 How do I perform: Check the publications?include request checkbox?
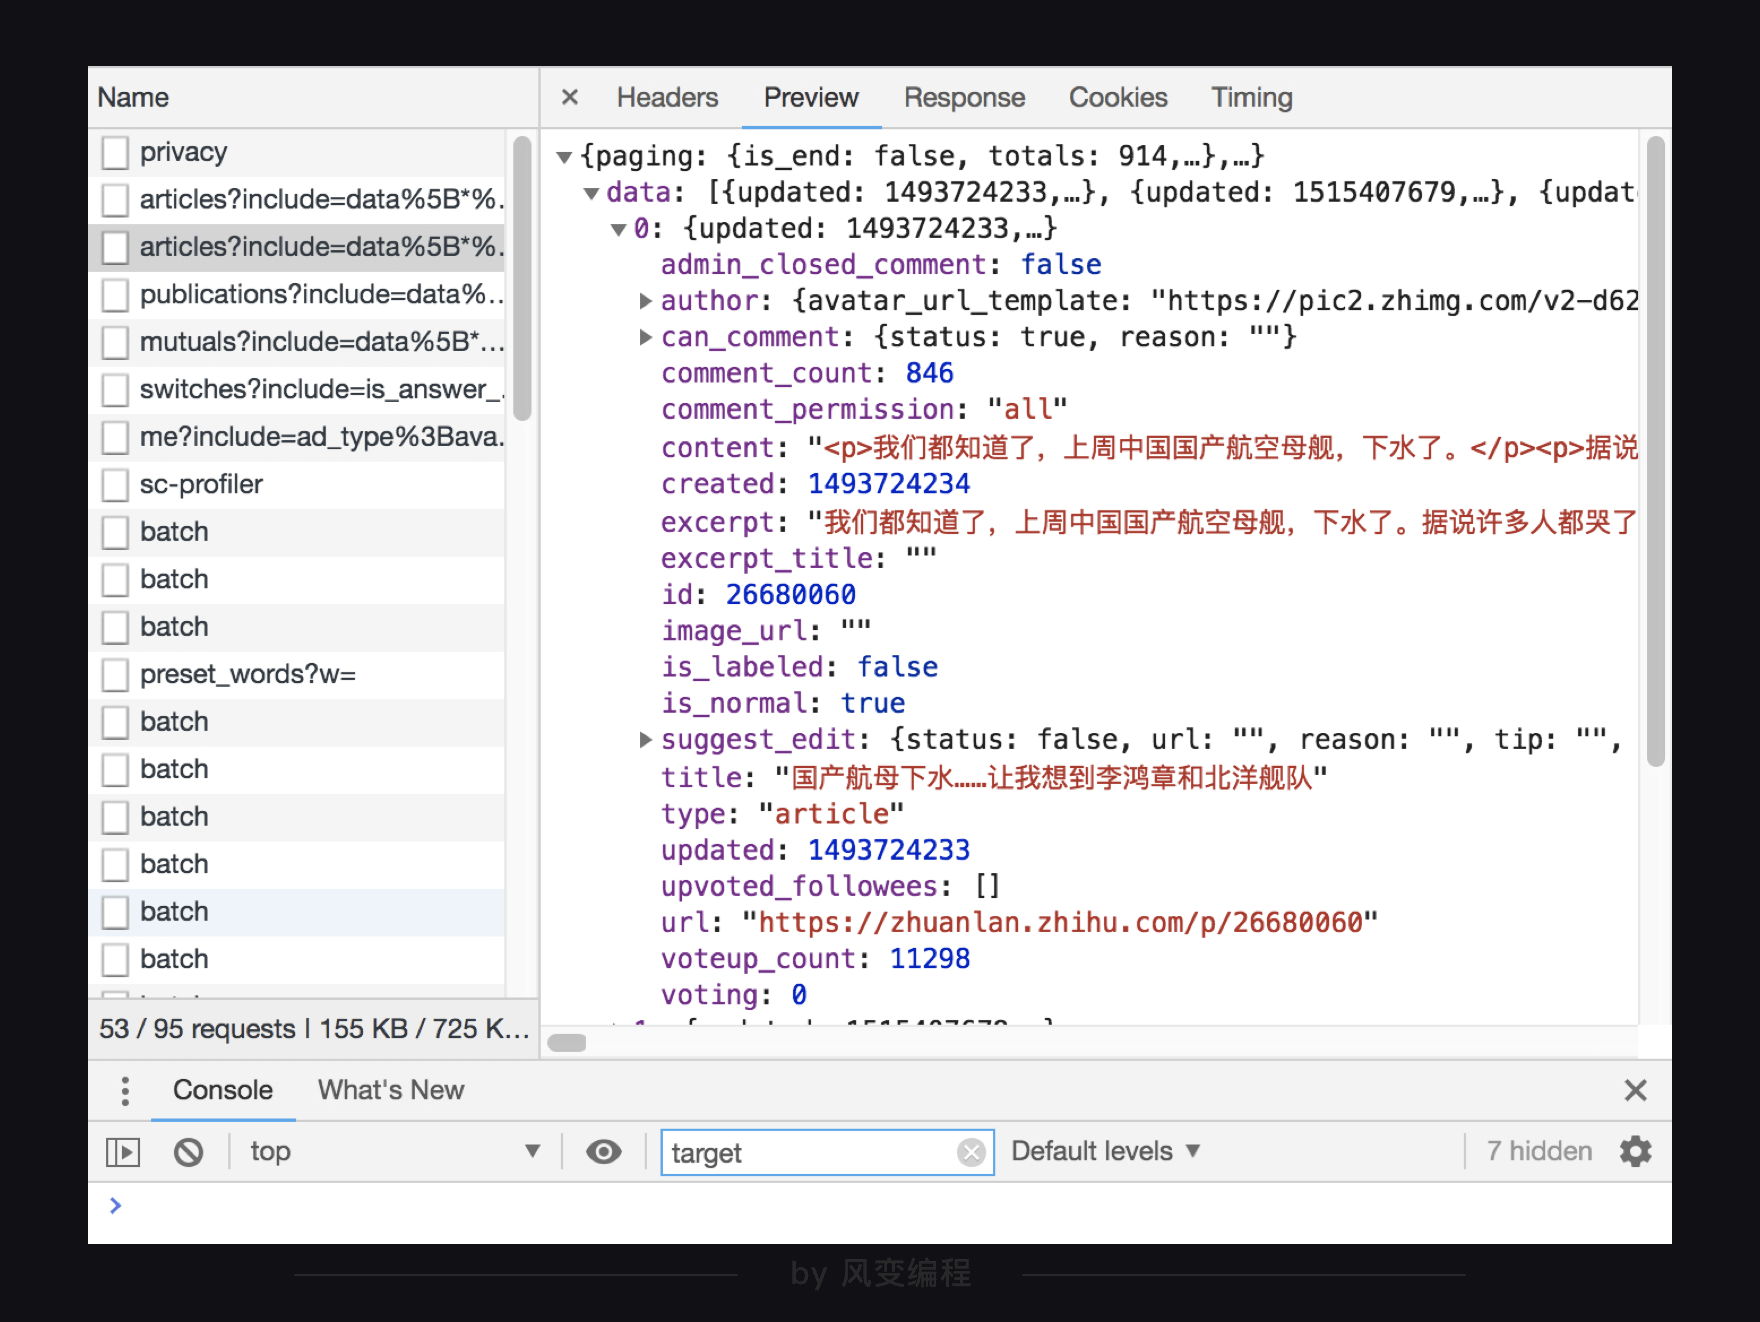coord(116,295)
